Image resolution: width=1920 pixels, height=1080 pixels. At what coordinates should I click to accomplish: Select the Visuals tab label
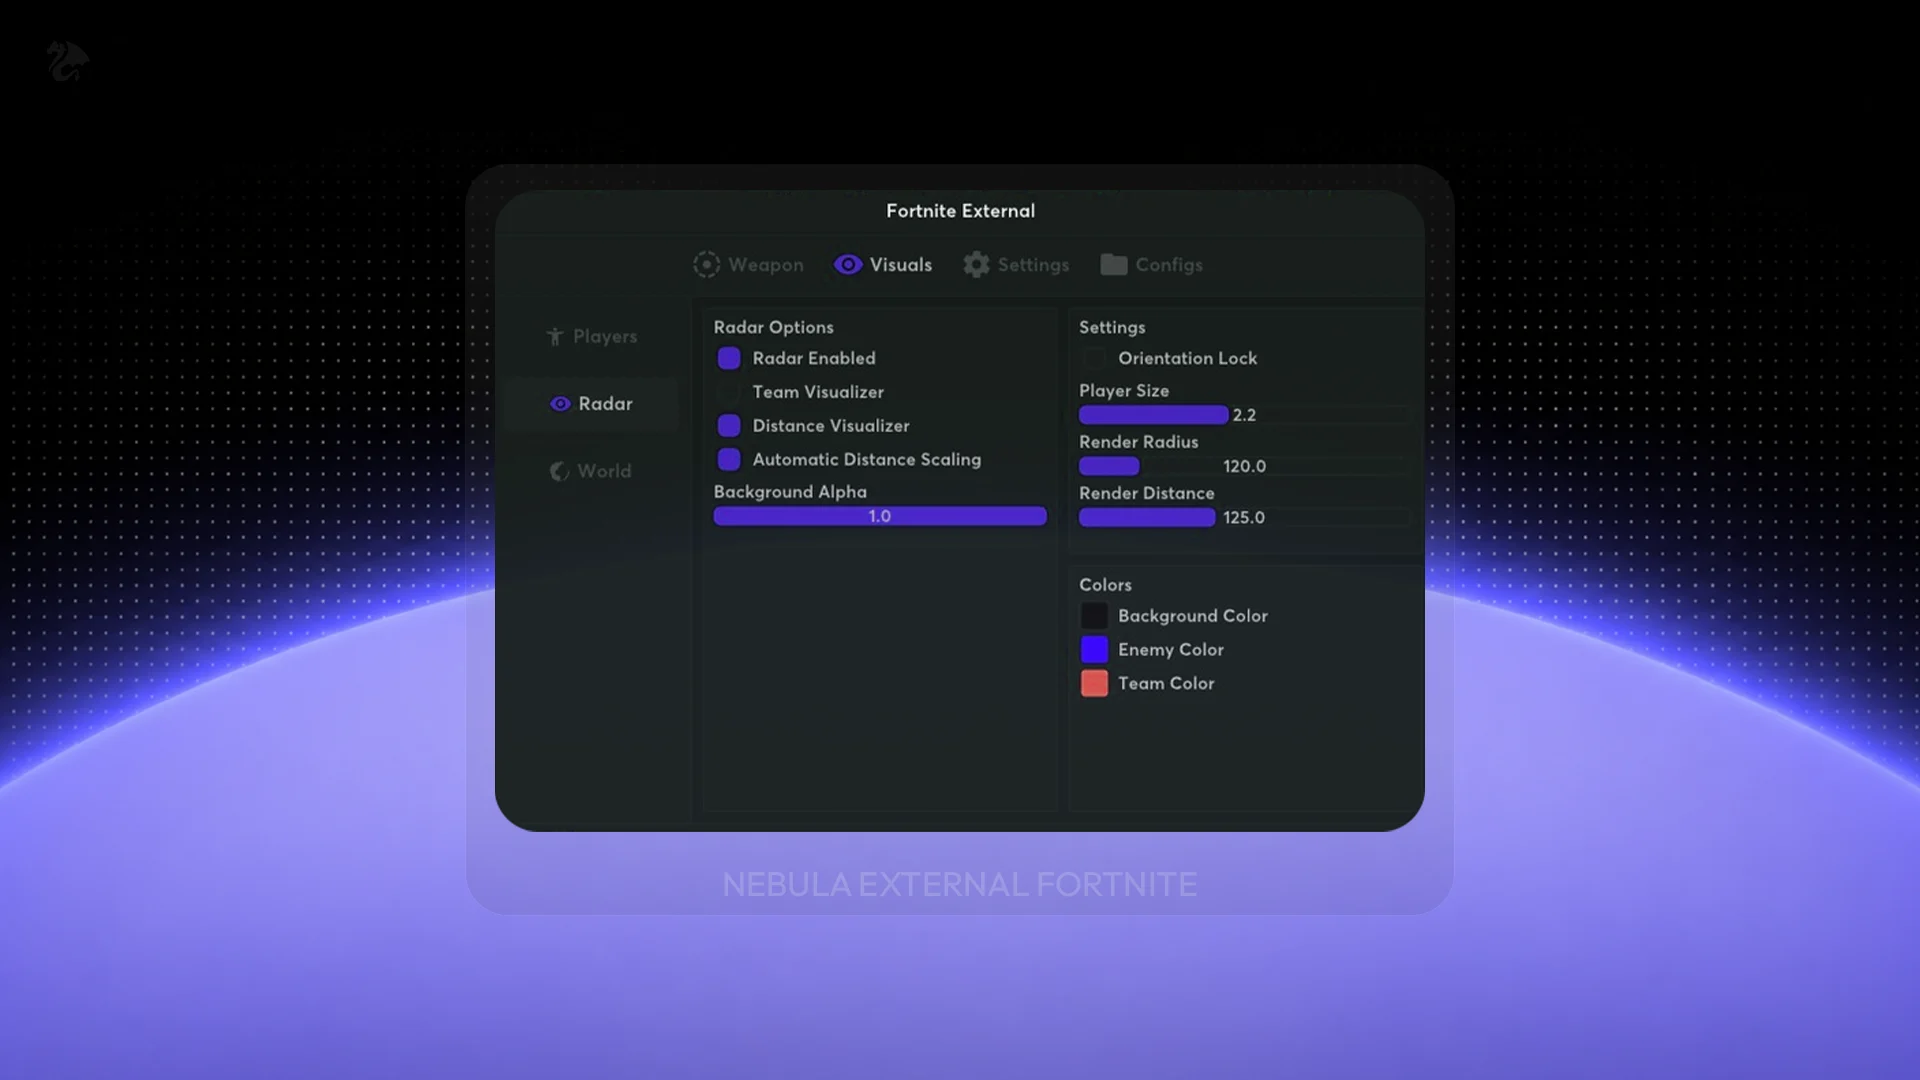[x=901, y=264]
